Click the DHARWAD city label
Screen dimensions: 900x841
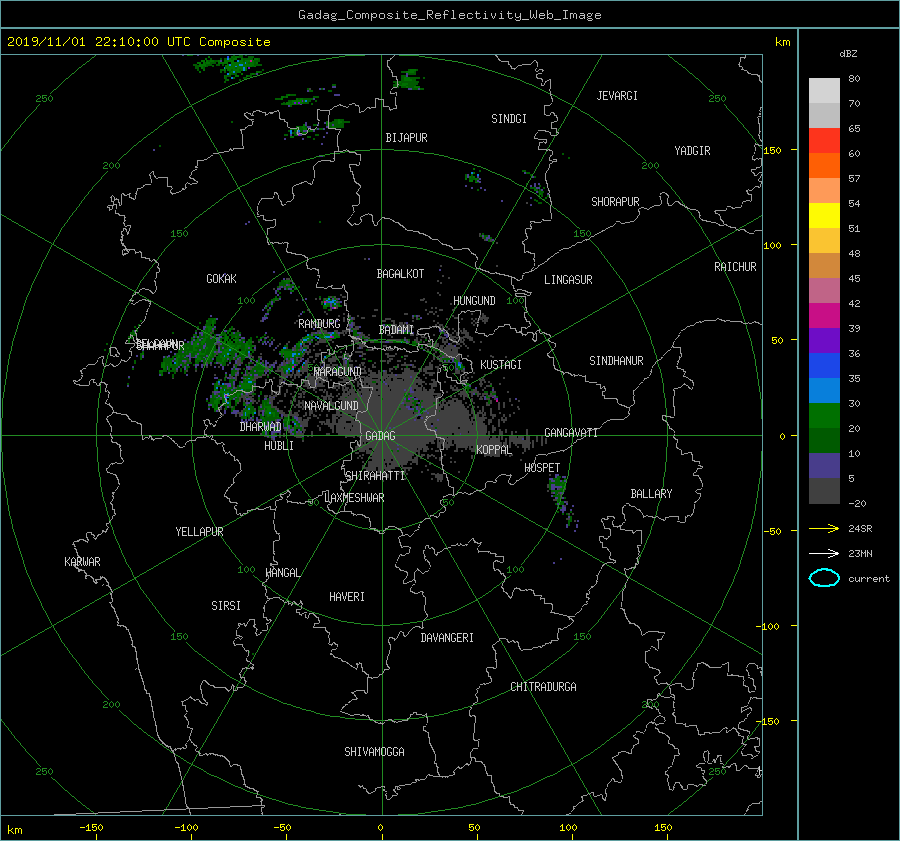[261, 427]
